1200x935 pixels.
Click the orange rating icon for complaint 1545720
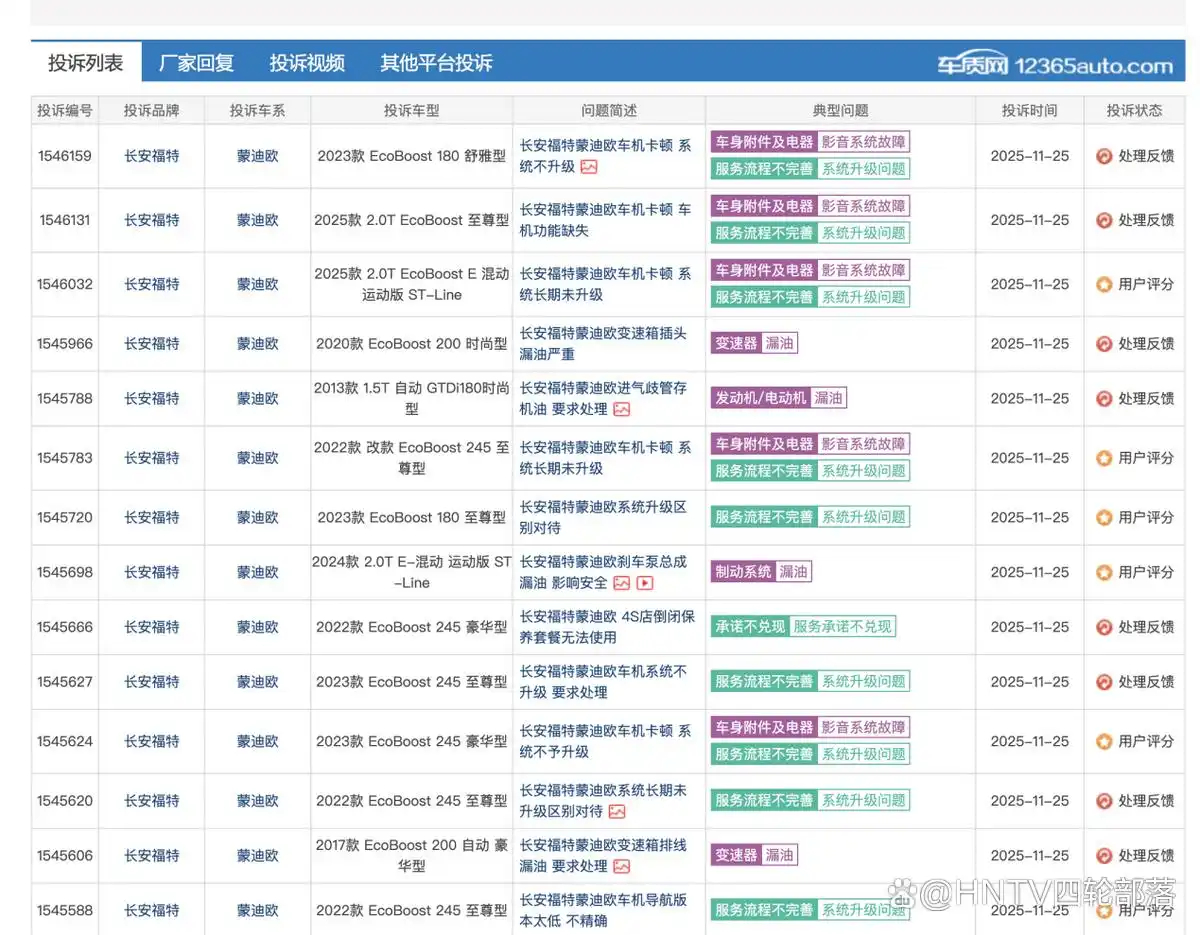[x=1104, y=517]
